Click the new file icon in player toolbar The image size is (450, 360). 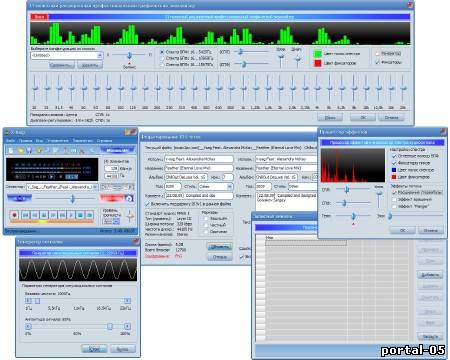pos(11,151)
